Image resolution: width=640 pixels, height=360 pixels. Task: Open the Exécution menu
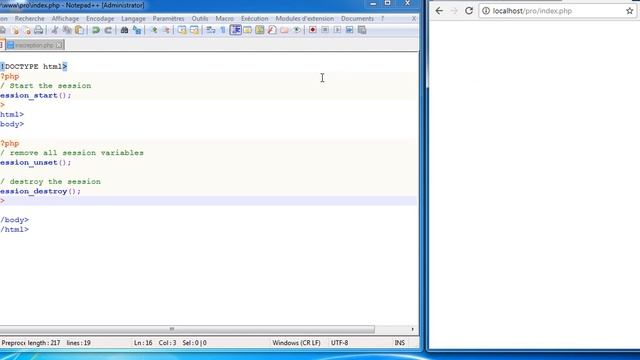coord(255,19)
